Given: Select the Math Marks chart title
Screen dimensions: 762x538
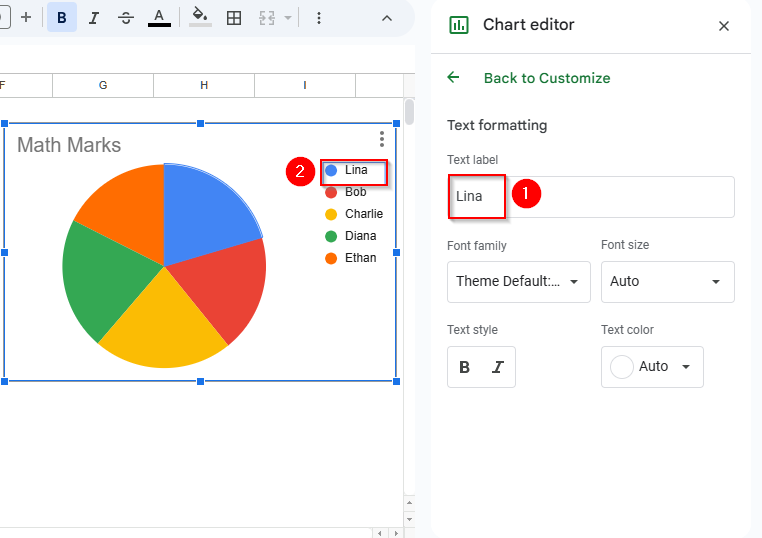Looking at the screenshot, I should [x=69, y=145].
